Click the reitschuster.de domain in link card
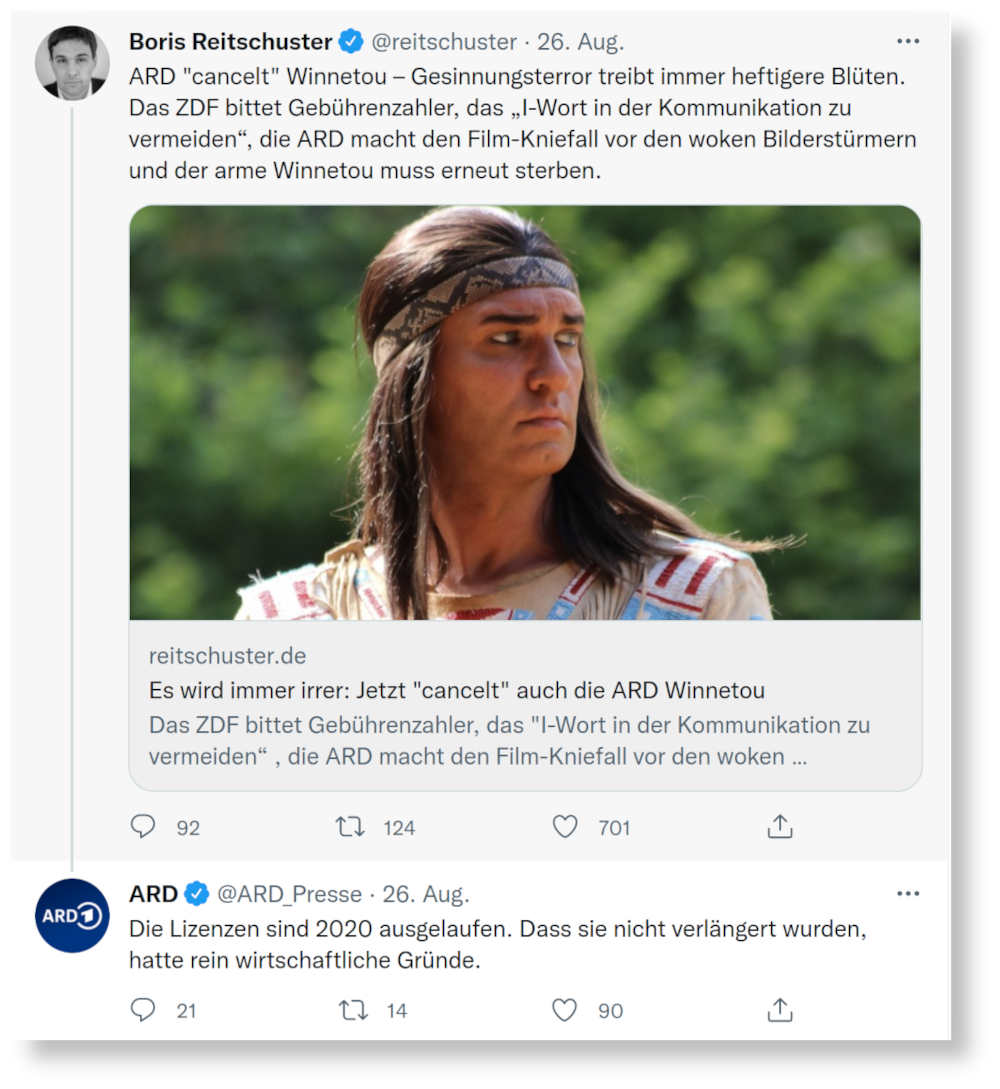The height and width of the screenshot is (1089, 1000). [227, 656]
